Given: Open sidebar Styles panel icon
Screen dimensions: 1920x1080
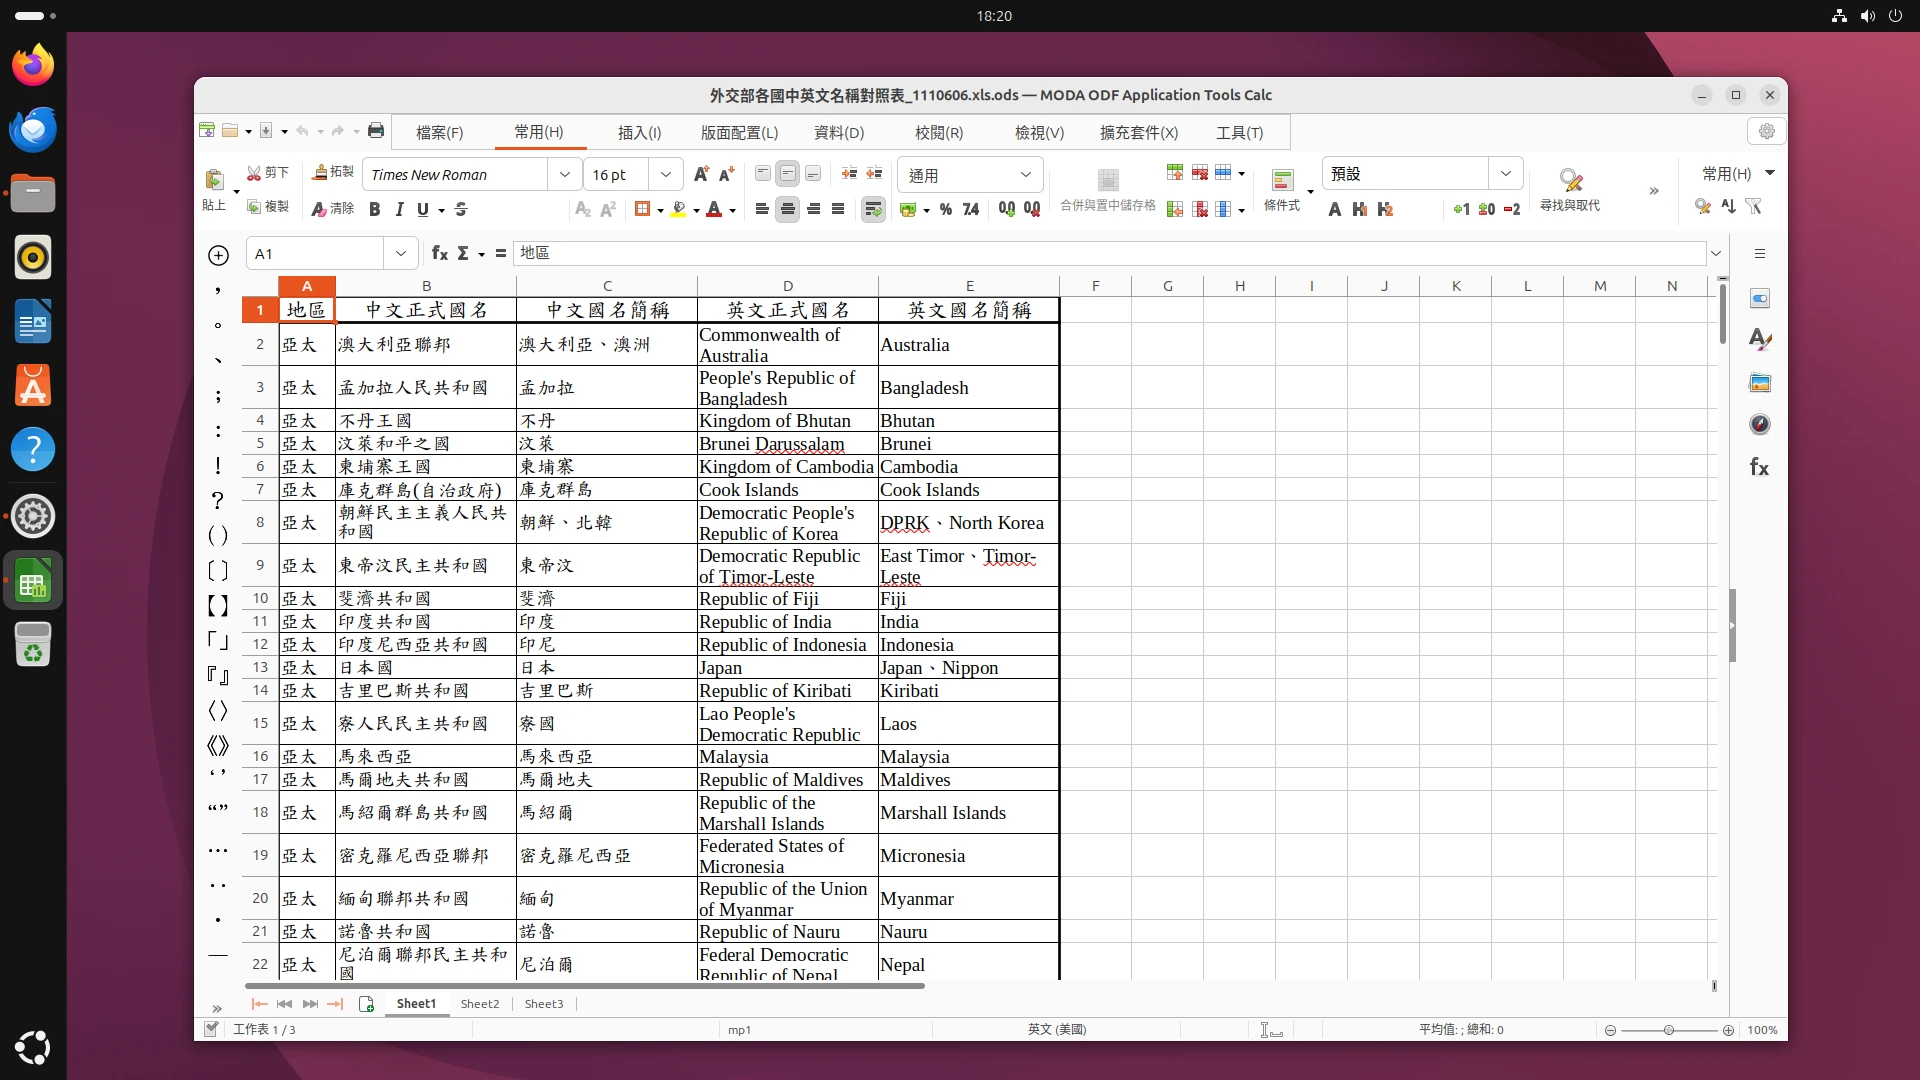Looking at the screenshot, I should click(x=1759, y=340).
